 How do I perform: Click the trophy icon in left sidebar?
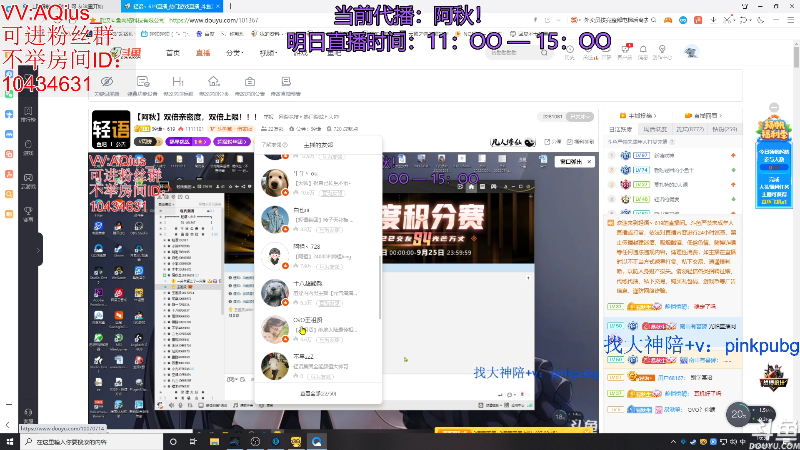(28, 213)
